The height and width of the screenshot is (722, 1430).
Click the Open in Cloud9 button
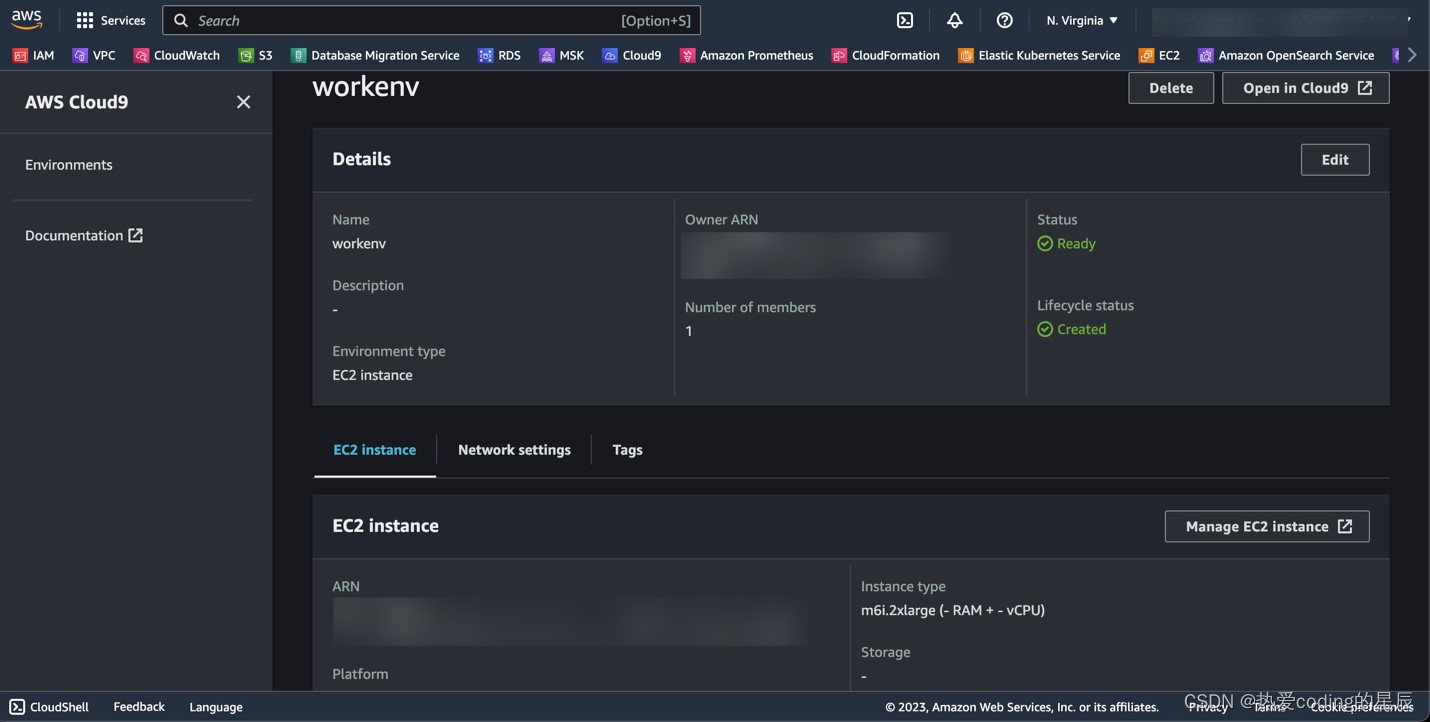1306,88
